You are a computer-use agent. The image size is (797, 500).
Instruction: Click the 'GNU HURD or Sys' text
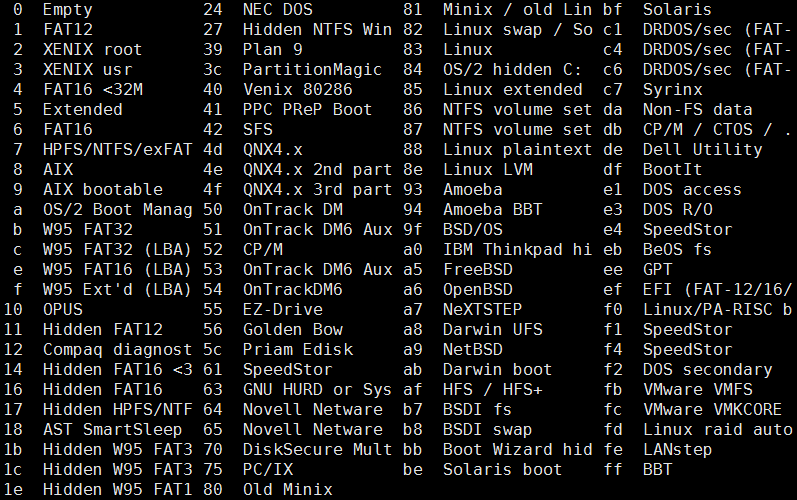pyautogui.click(x=317, y=390)
